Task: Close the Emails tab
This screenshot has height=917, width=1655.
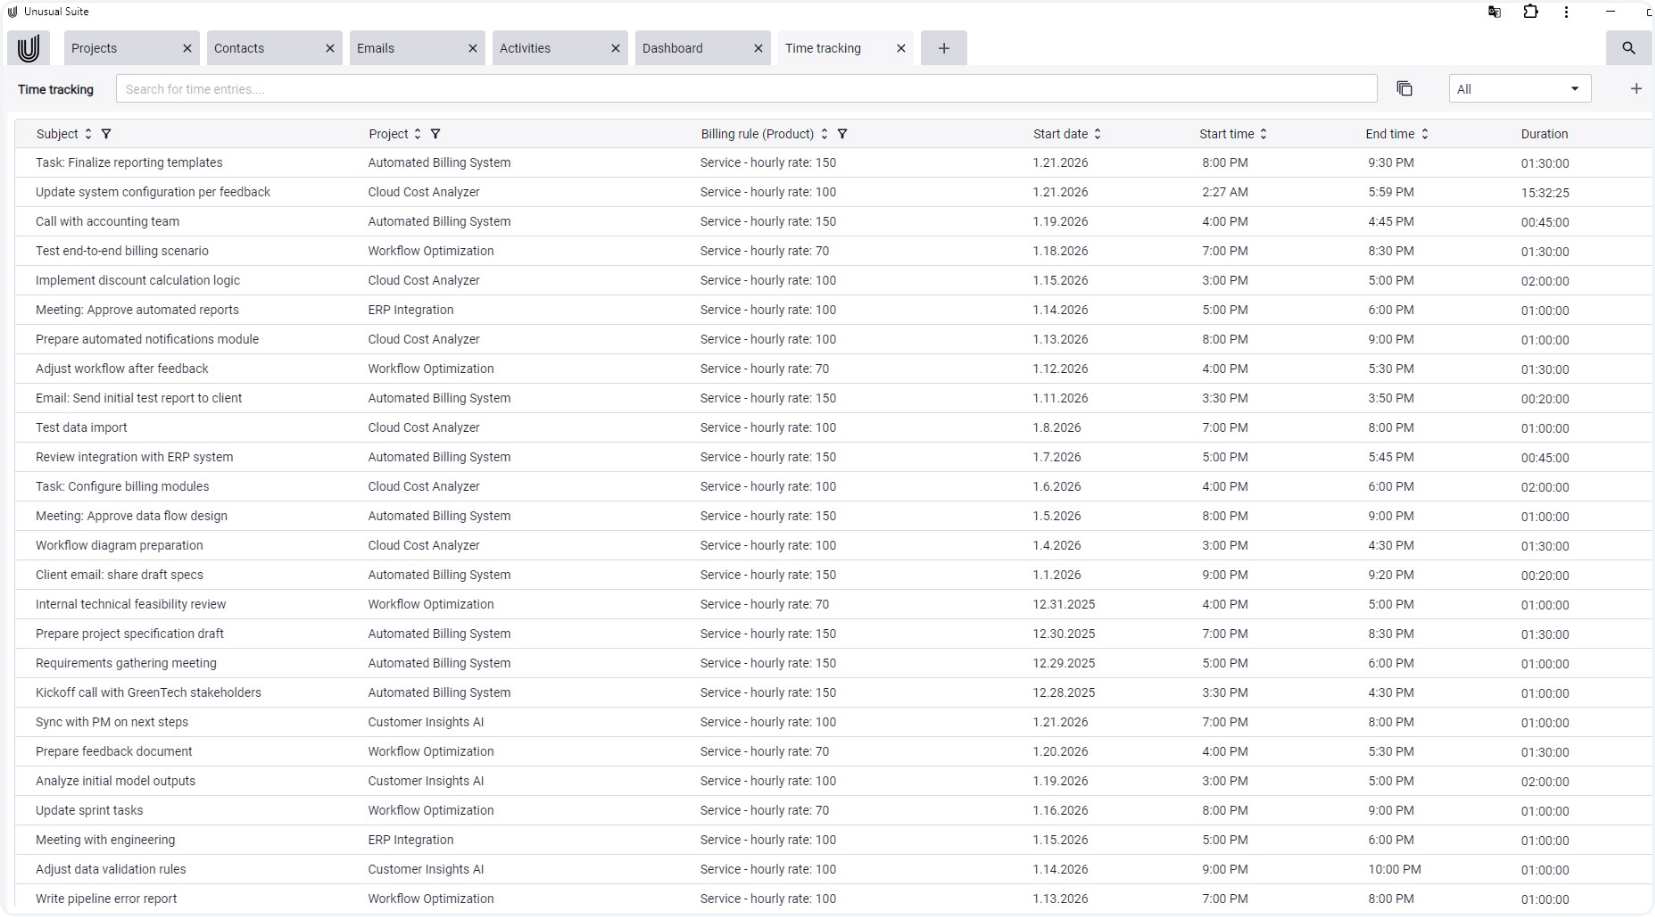Action: tap(473, 48)
